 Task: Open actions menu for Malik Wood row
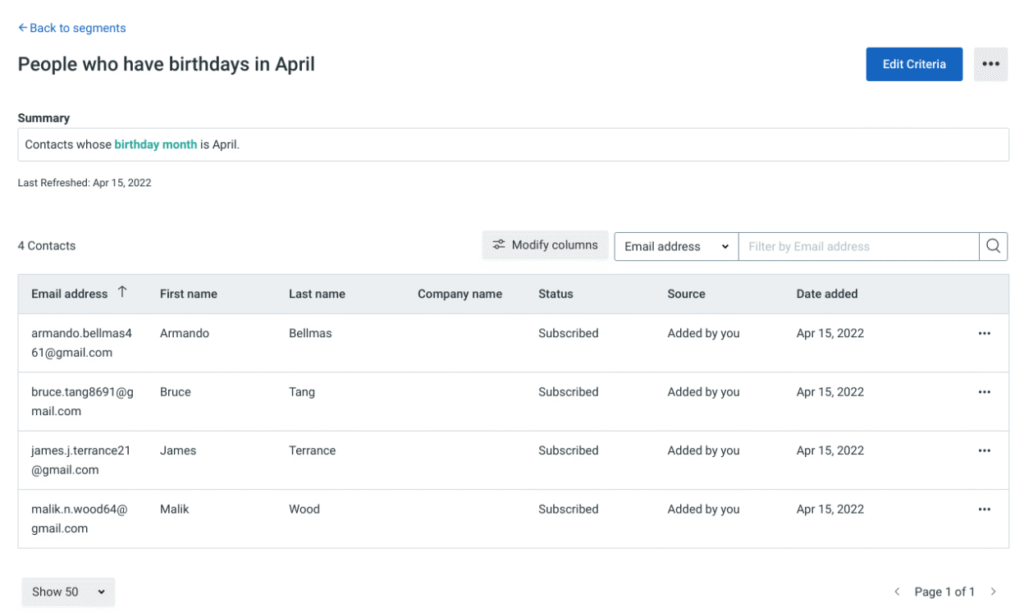[x=984, y=509]
